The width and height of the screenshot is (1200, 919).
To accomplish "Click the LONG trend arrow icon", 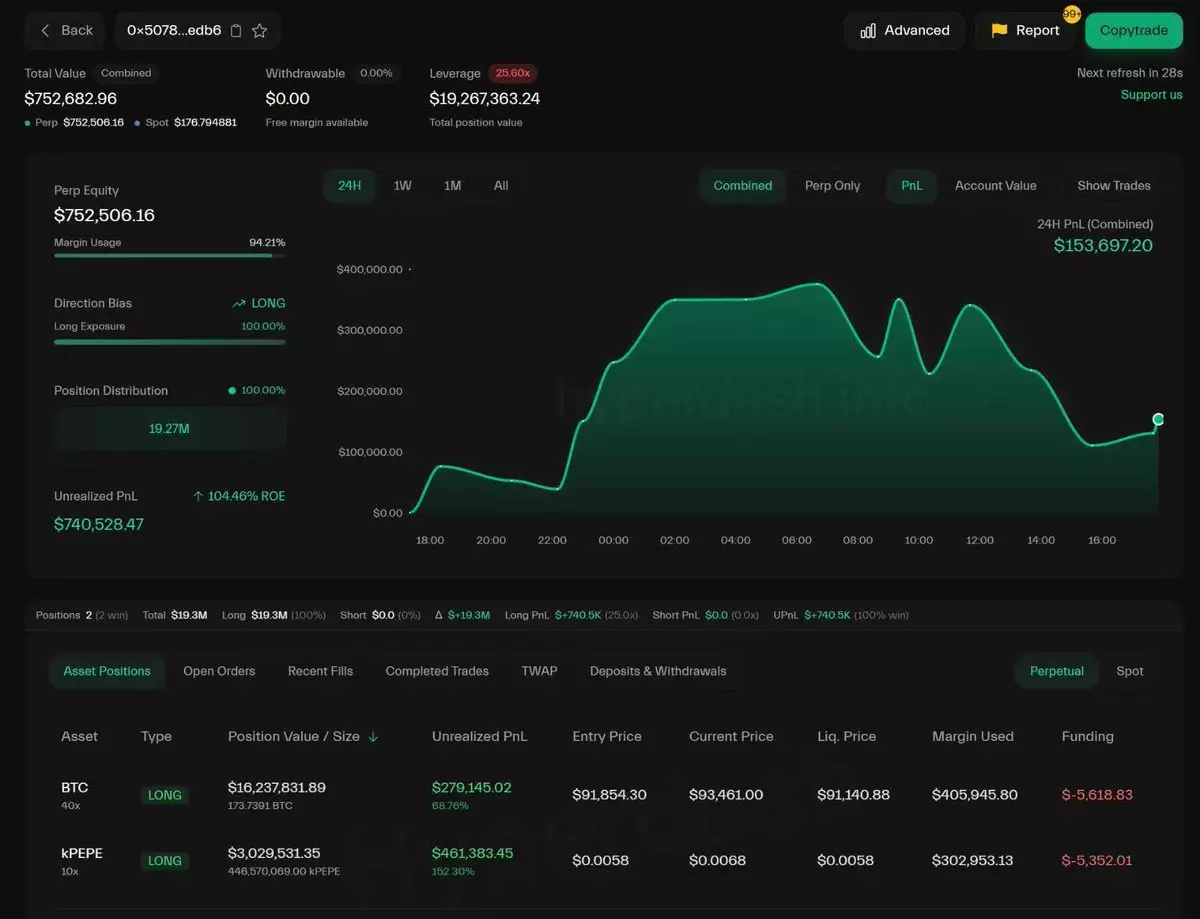I will point(239,303).
